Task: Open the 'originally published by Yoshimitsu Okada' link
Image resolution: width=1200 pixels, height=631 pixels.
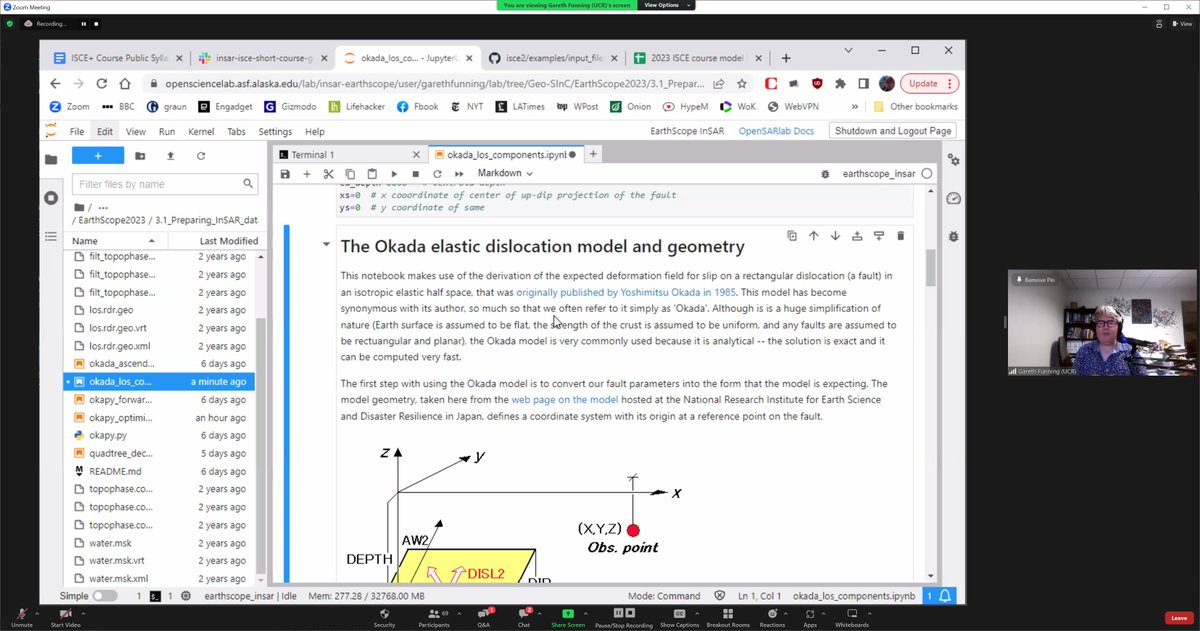Action: [x=626, y=293]
